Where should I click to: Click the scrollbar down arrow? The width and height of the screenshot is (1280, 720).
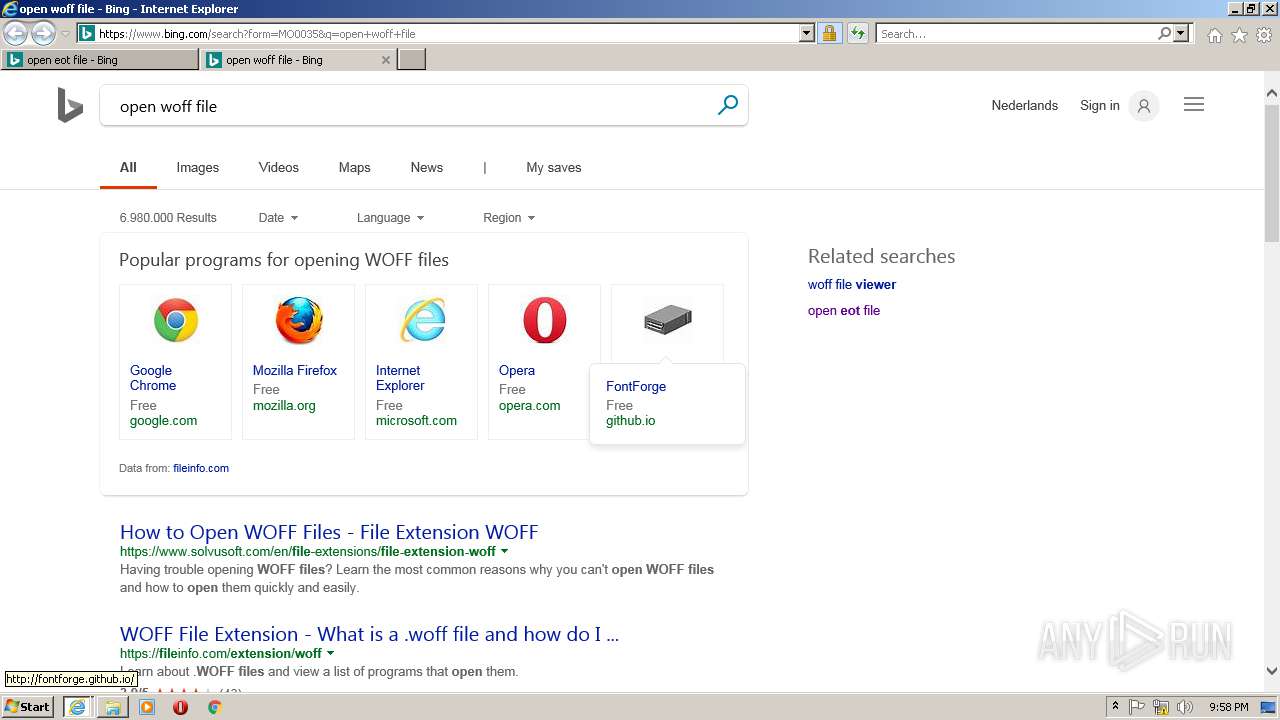pyautogui.click(x=1272, y=672)
